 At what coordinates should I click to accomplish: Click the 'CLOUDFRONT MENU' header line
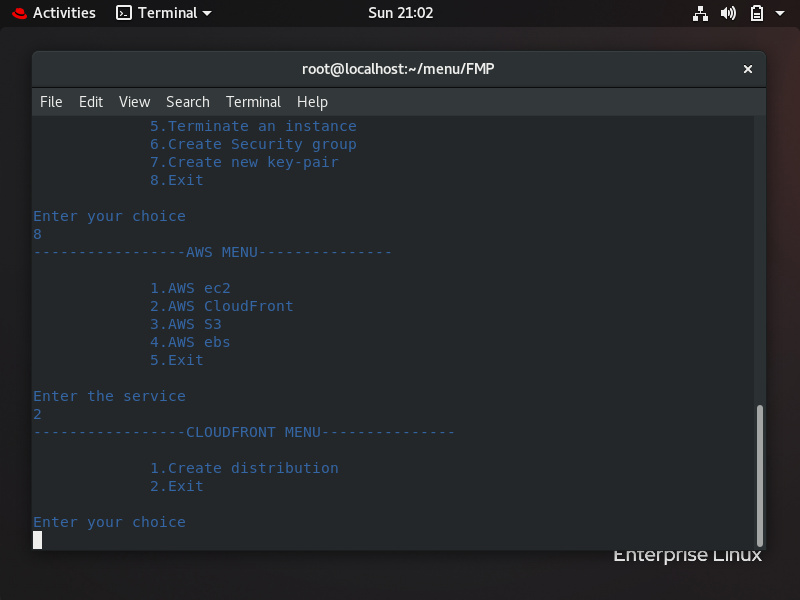click(244, 432)
